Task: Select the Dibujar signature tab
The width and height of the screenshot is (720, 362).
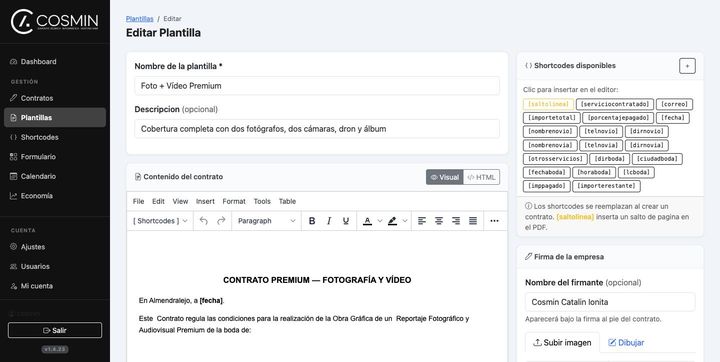Action: [x=626, y=343]
